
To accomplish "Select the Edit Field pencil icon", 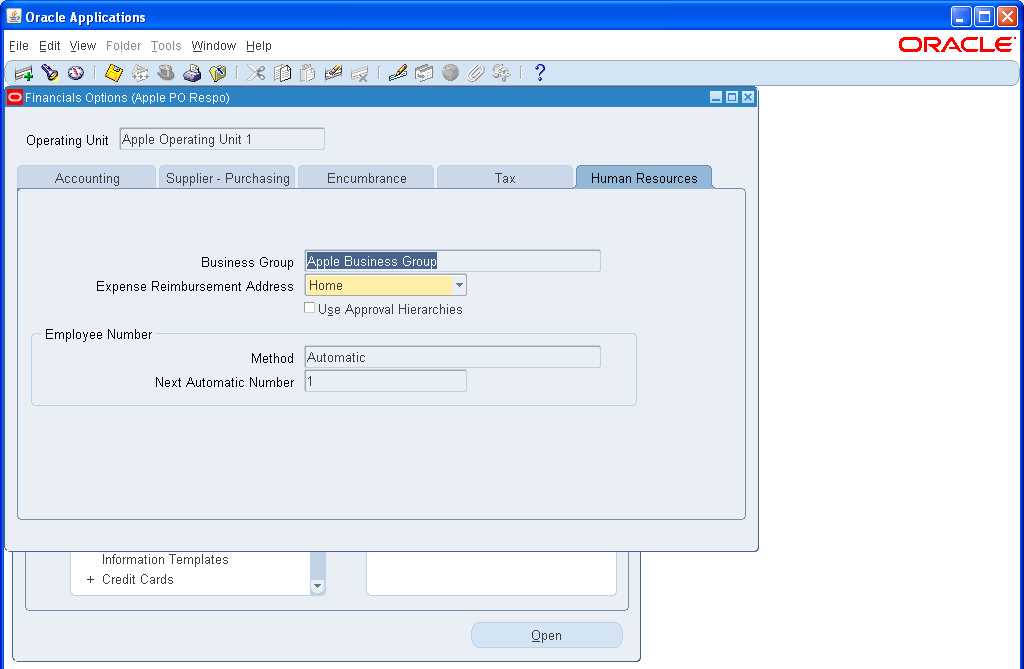I will (x=396, y=72).
